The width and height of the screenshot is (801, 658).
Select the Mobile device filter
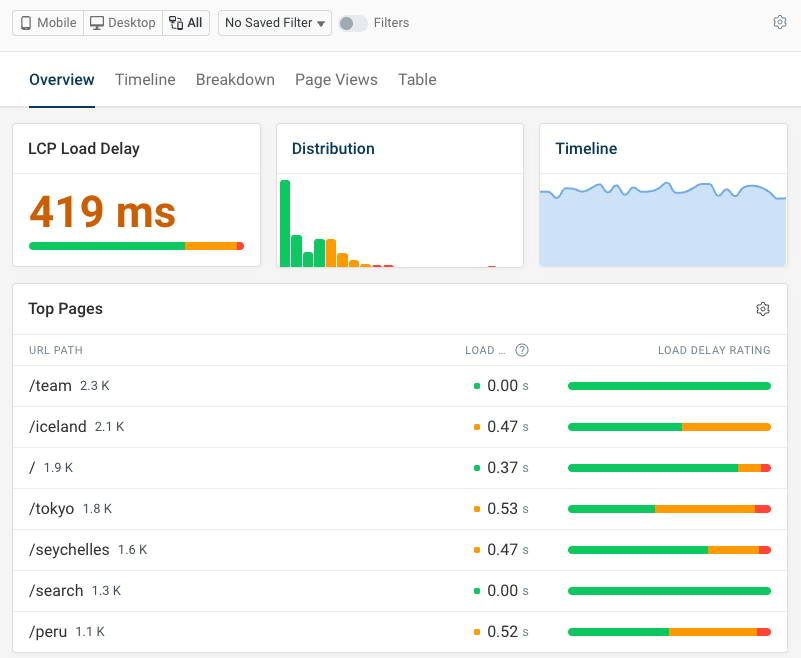pos(48,23)
